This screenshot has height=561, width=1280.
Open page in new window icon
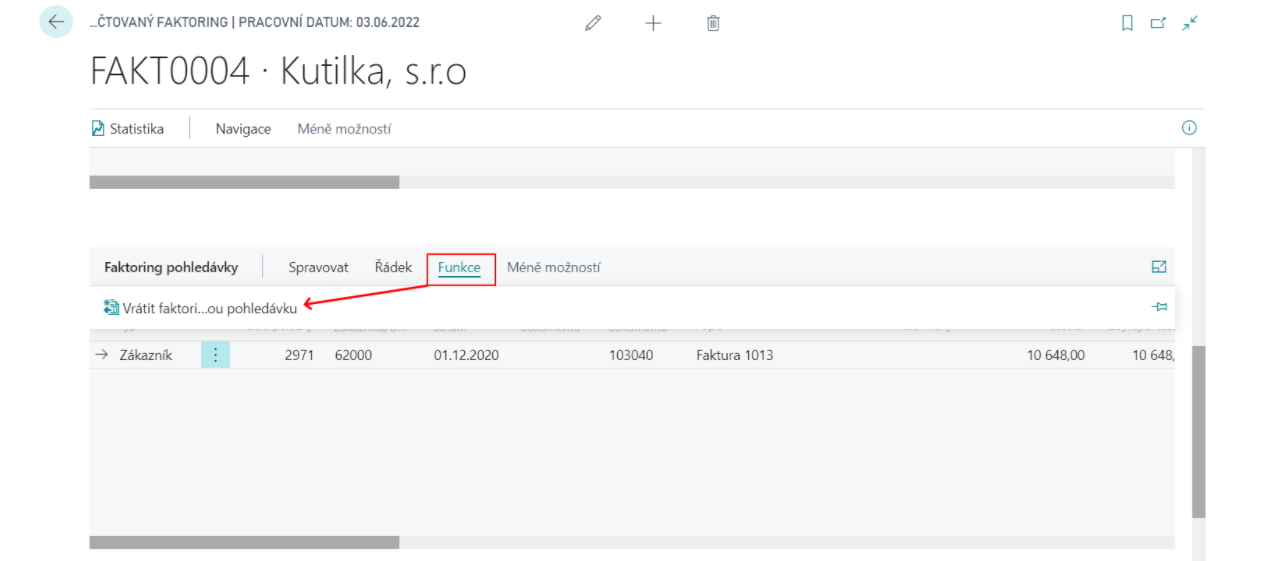click(1158, 23)
